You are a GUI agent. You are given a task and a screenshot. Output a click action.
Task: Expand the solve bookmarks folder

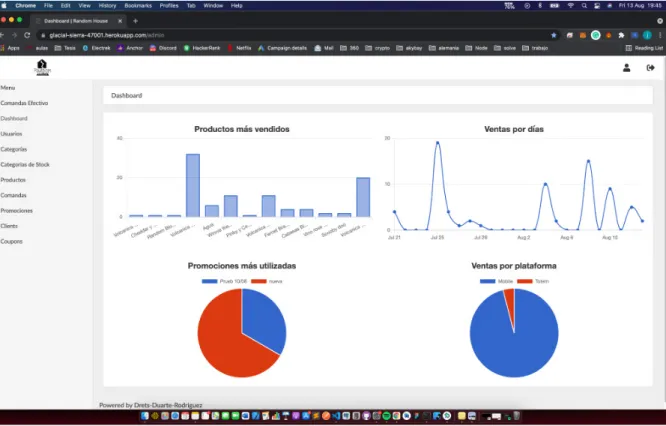point(505,48)
